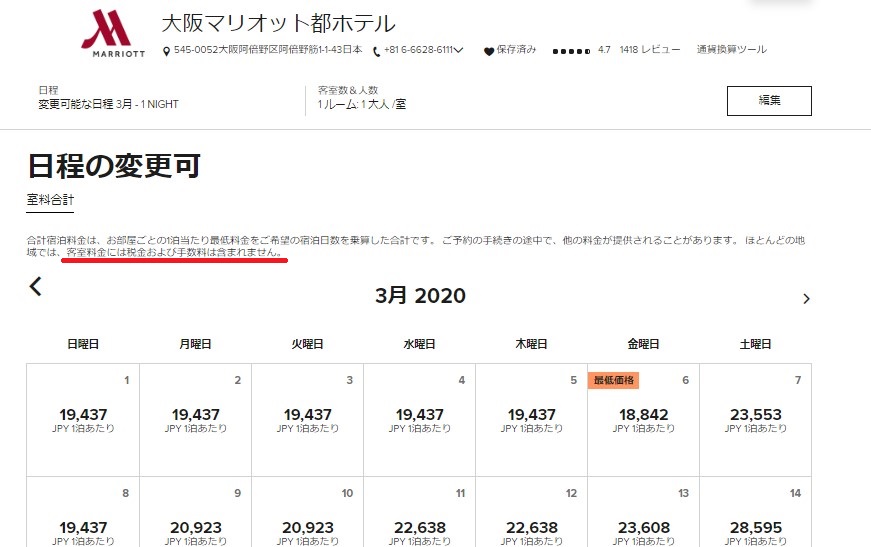
Task: Open the 1418 レビュー reviews link
Action: [650, 49]
